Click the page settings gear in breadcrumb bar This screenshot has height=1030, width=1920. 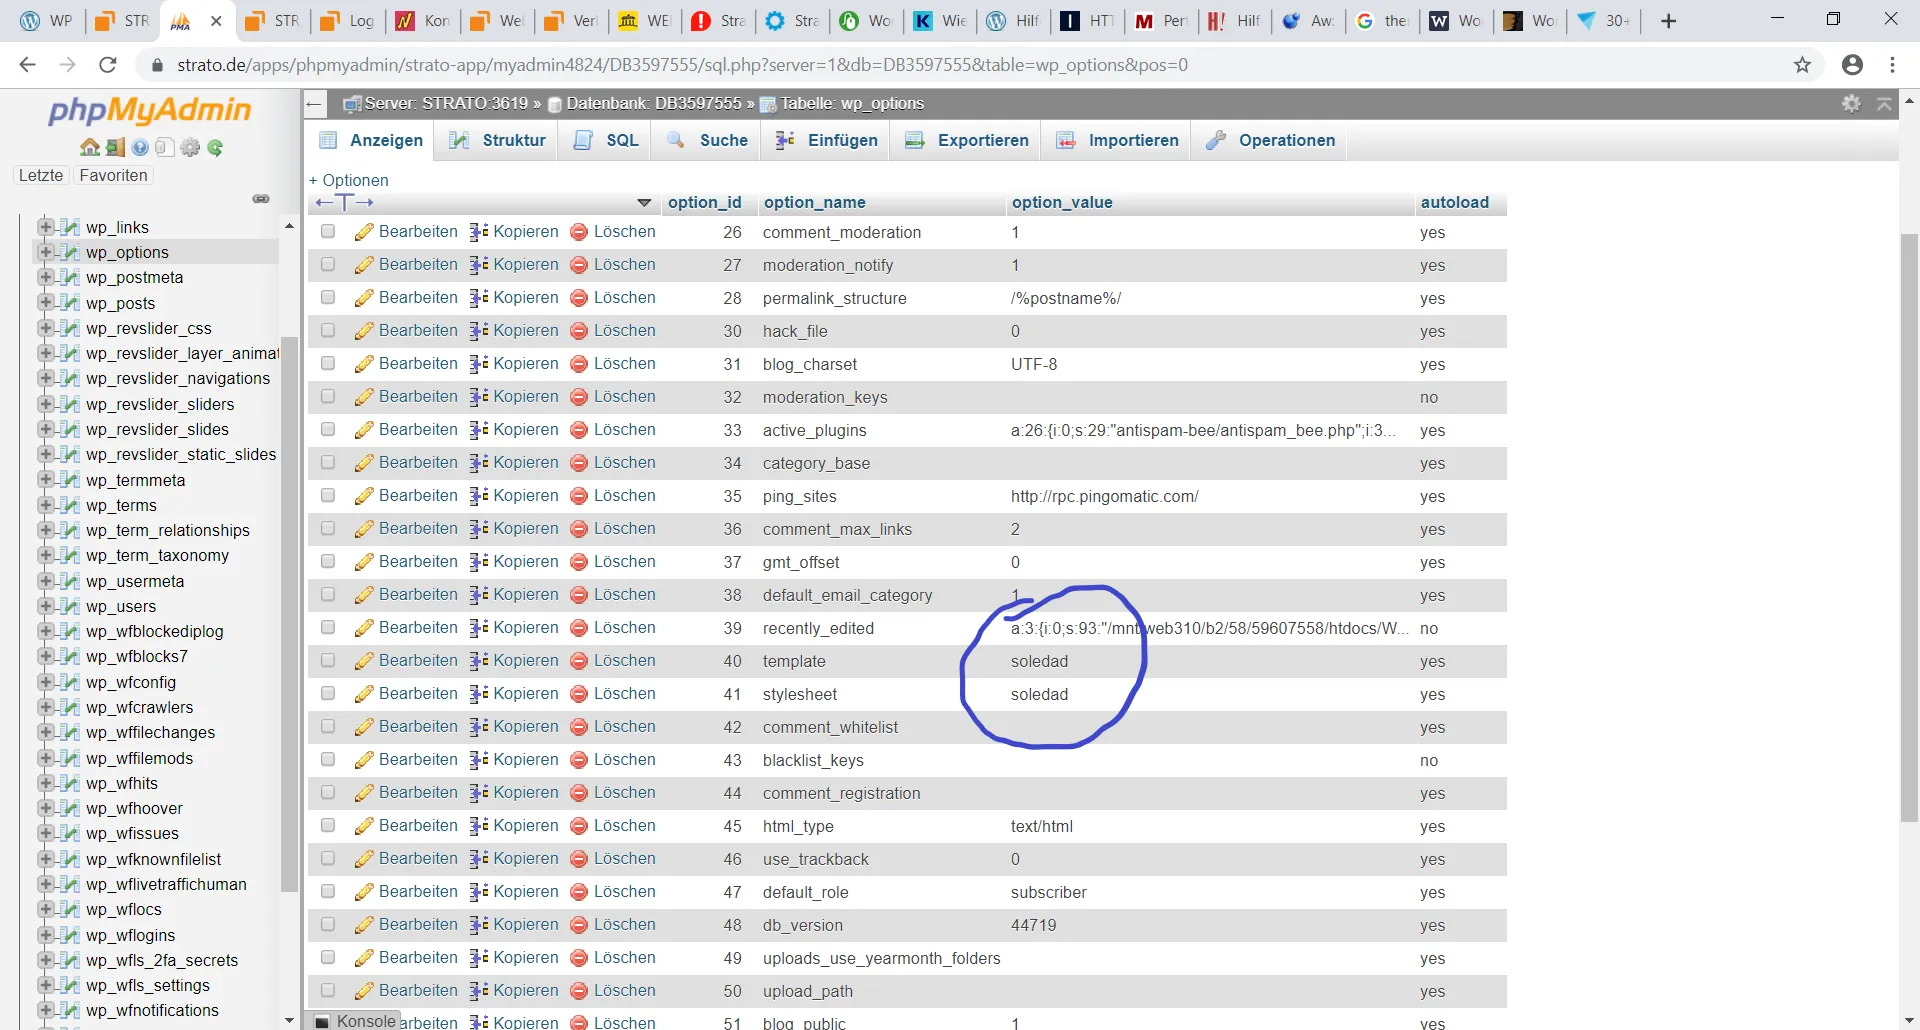click(1852, 103)
